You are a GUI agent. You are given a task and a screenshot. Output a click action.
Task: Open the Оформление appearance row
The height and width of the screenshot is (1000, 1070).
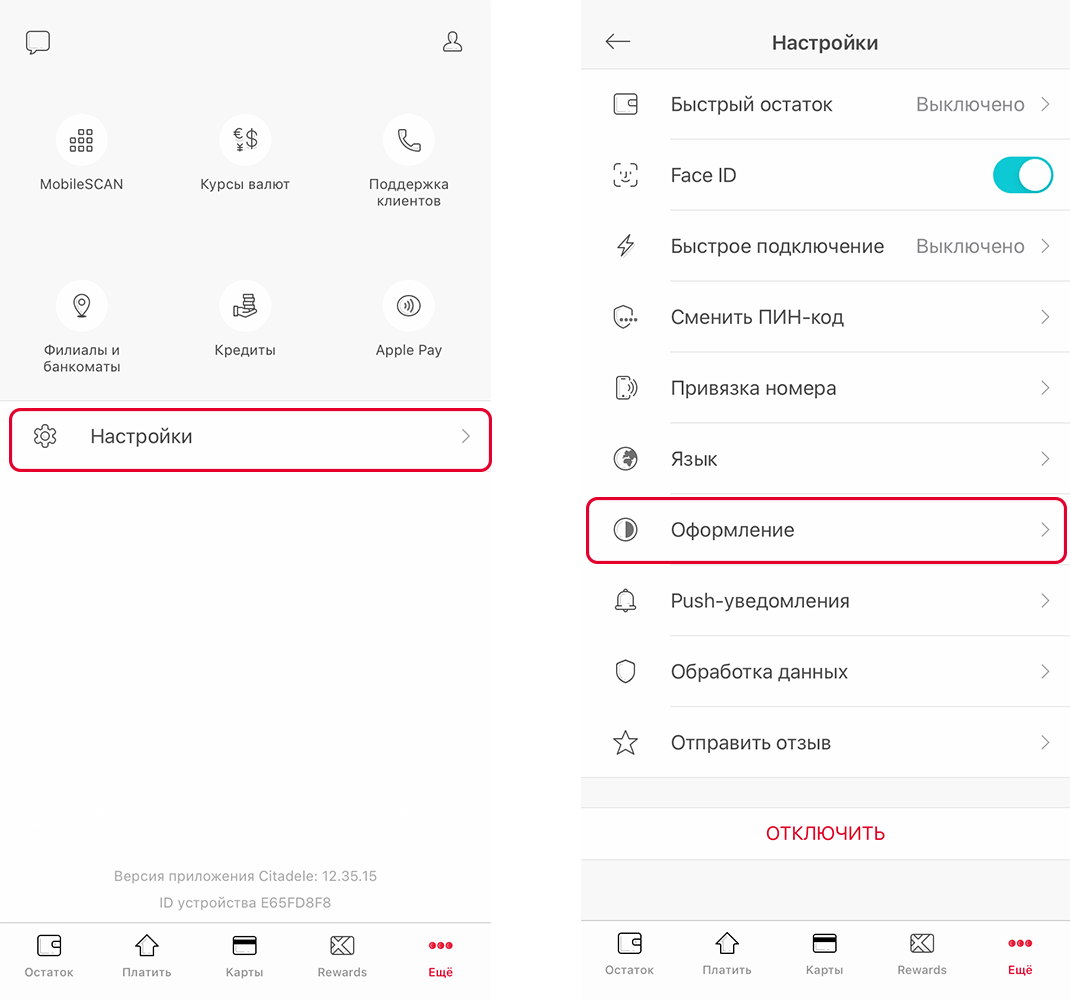coord(825,530)
